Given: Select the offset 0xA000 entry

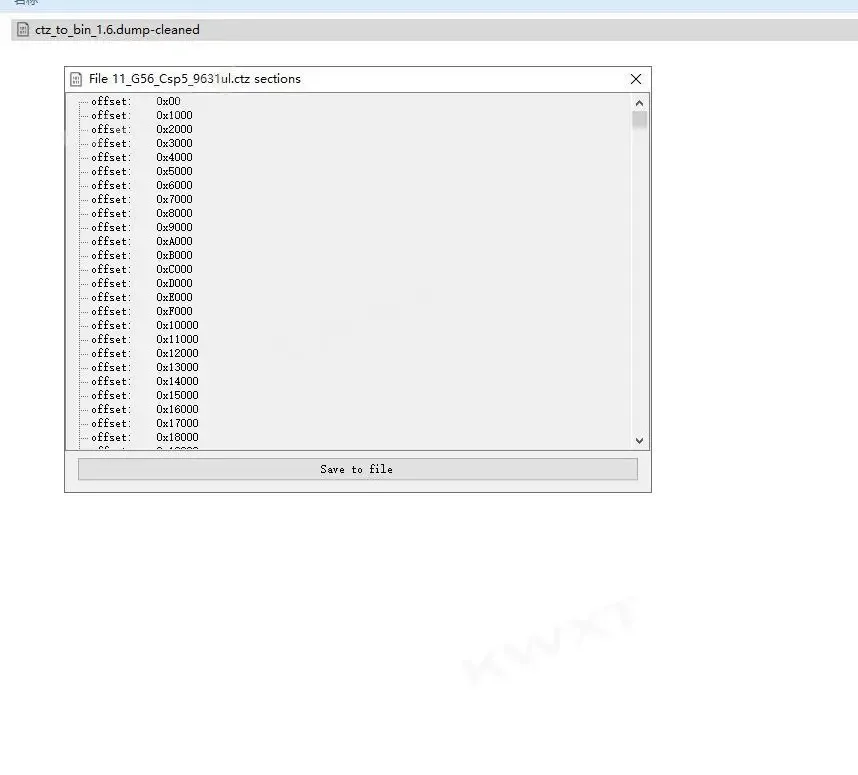Looking at the screenshot, I should click(142, 241).
